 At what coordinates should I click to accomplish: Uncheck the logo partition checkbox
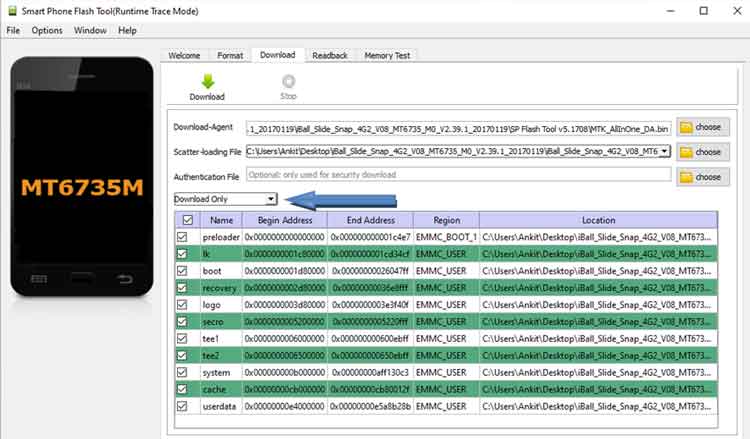(182, 304)
